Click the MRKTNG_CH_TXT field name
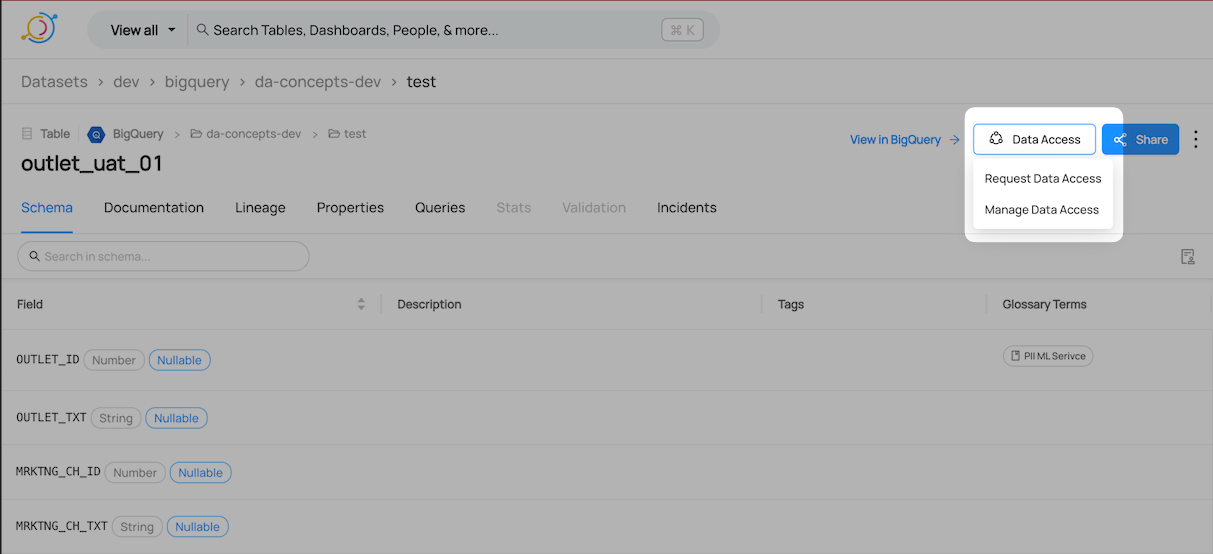Screen dimensions: 1213x554 (62, 526)
